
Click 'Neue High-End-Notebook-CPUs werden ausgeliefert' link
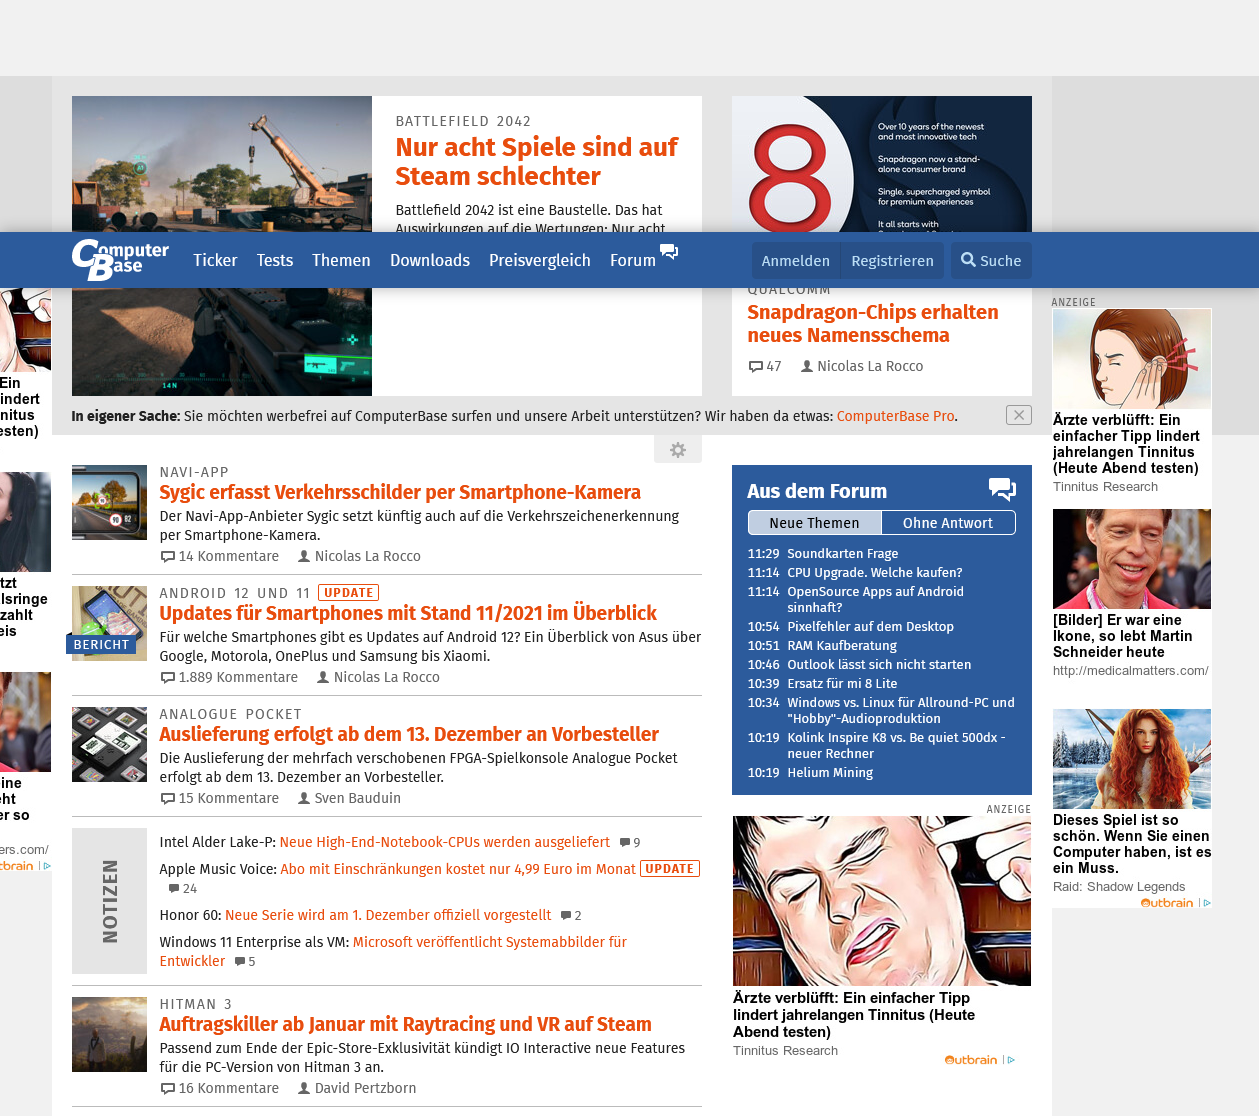click(x=445, y=842)
